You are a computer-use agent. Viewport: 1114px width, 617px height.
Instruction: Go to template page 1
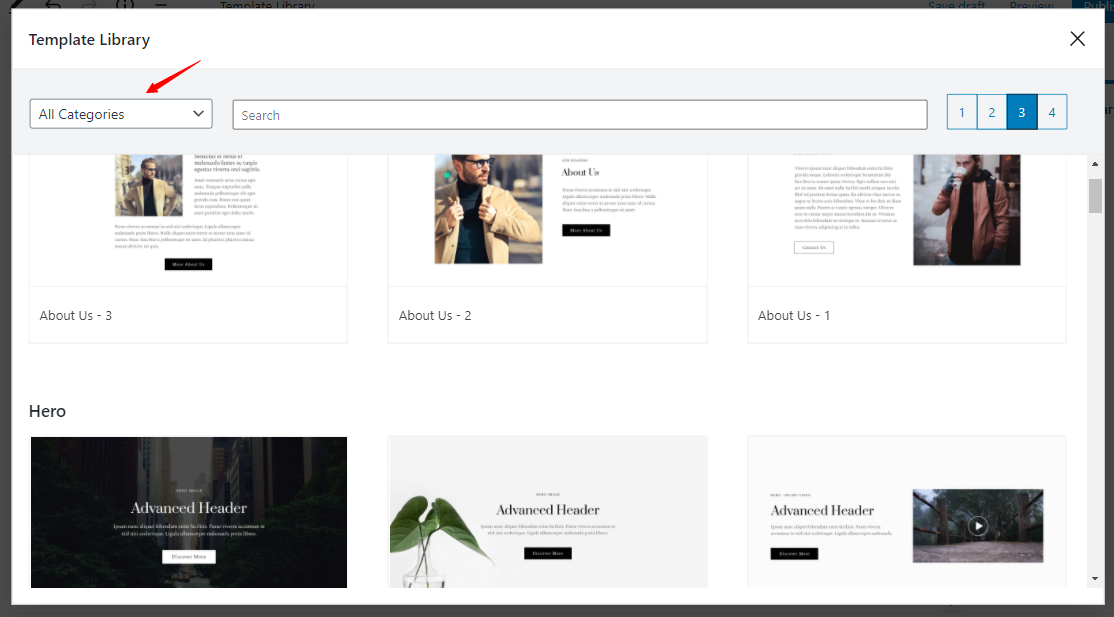[962, 112]
